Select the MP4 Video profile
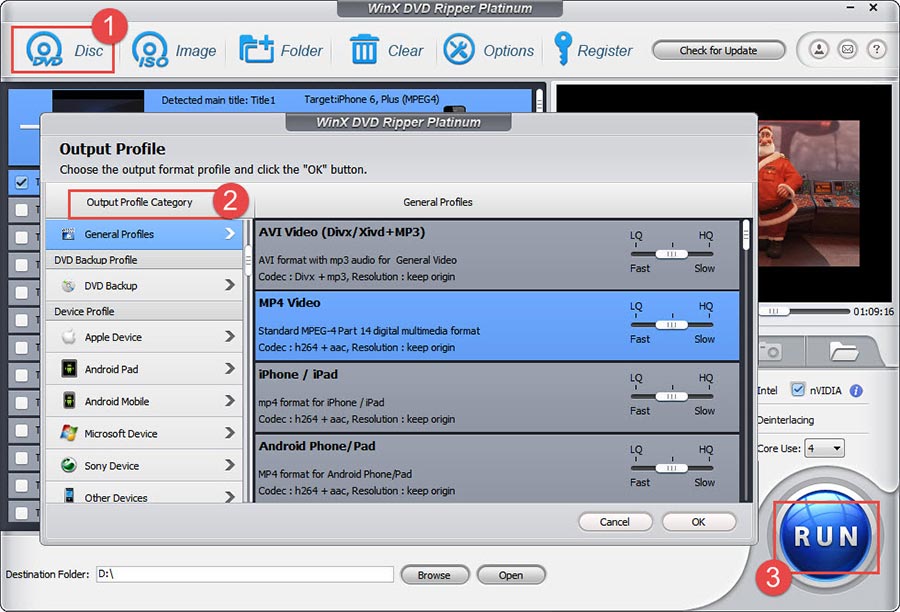 point(497,326)
